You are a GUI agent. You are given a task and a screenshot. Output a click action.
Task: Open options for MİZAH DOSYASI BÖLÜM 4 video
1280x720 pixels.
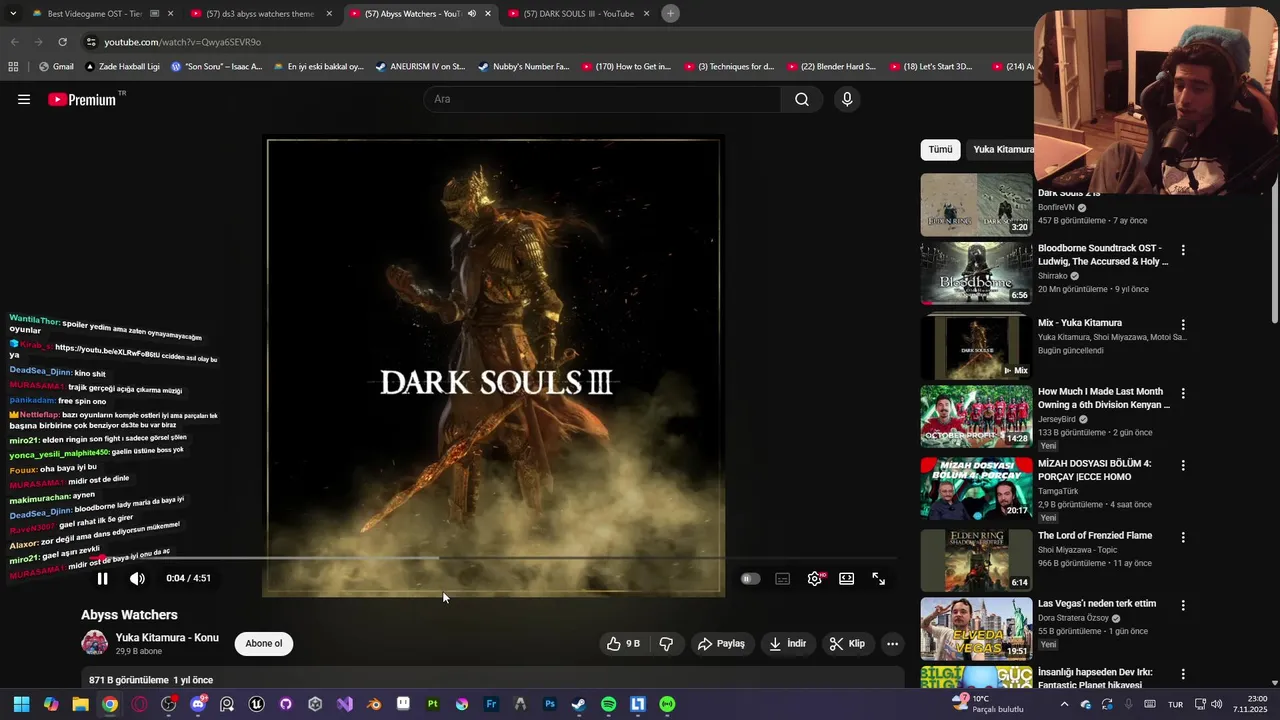click(1183, 465)
